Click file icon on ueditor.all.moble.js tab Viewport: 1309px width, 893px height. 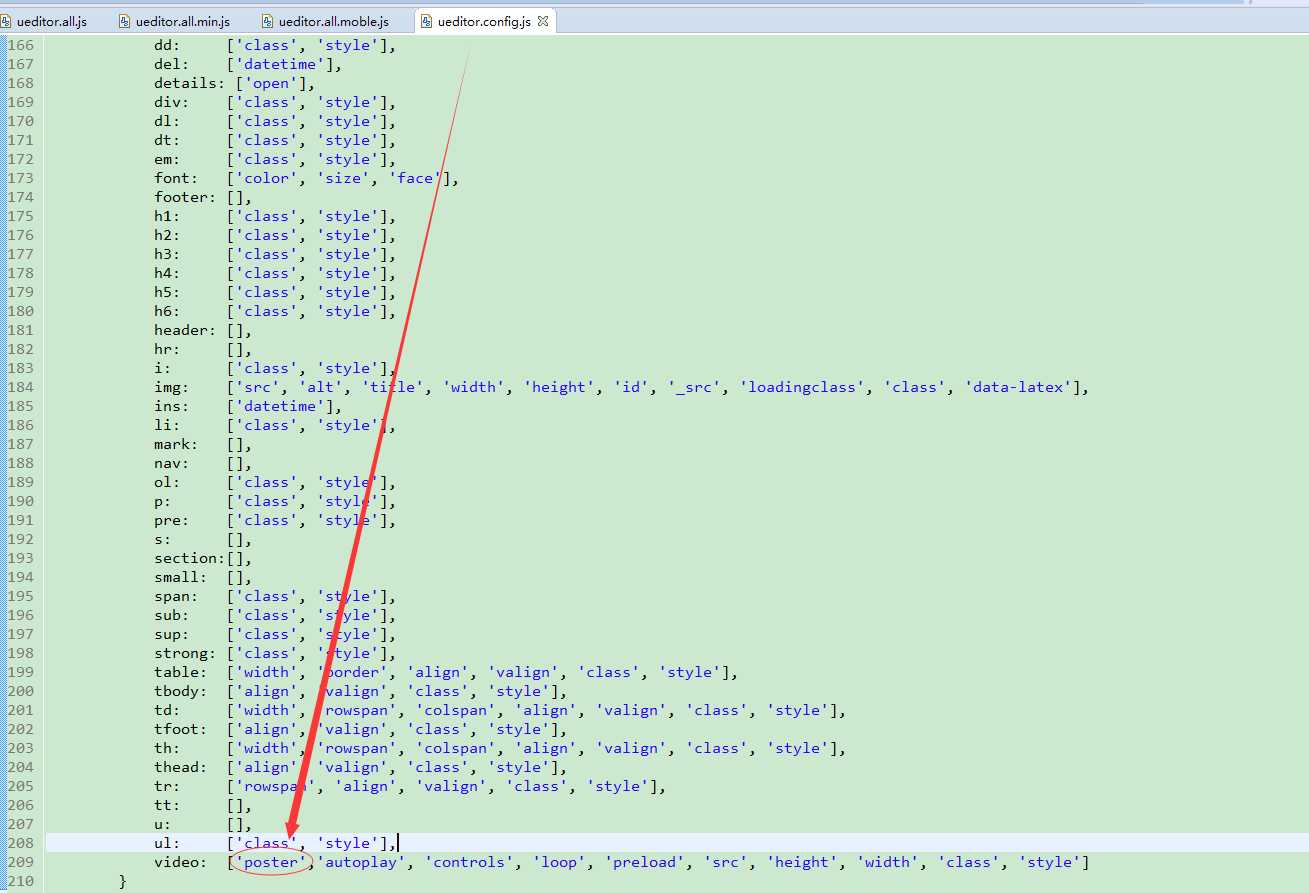(x=268, y=21)
